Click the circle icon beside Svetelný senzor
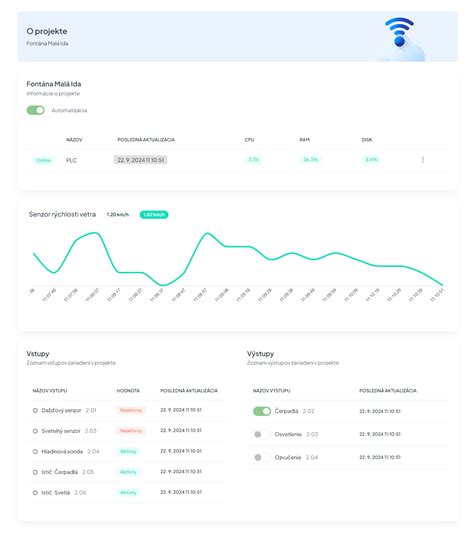The width and height of the screenshot is (474, 539). (35, 431)
